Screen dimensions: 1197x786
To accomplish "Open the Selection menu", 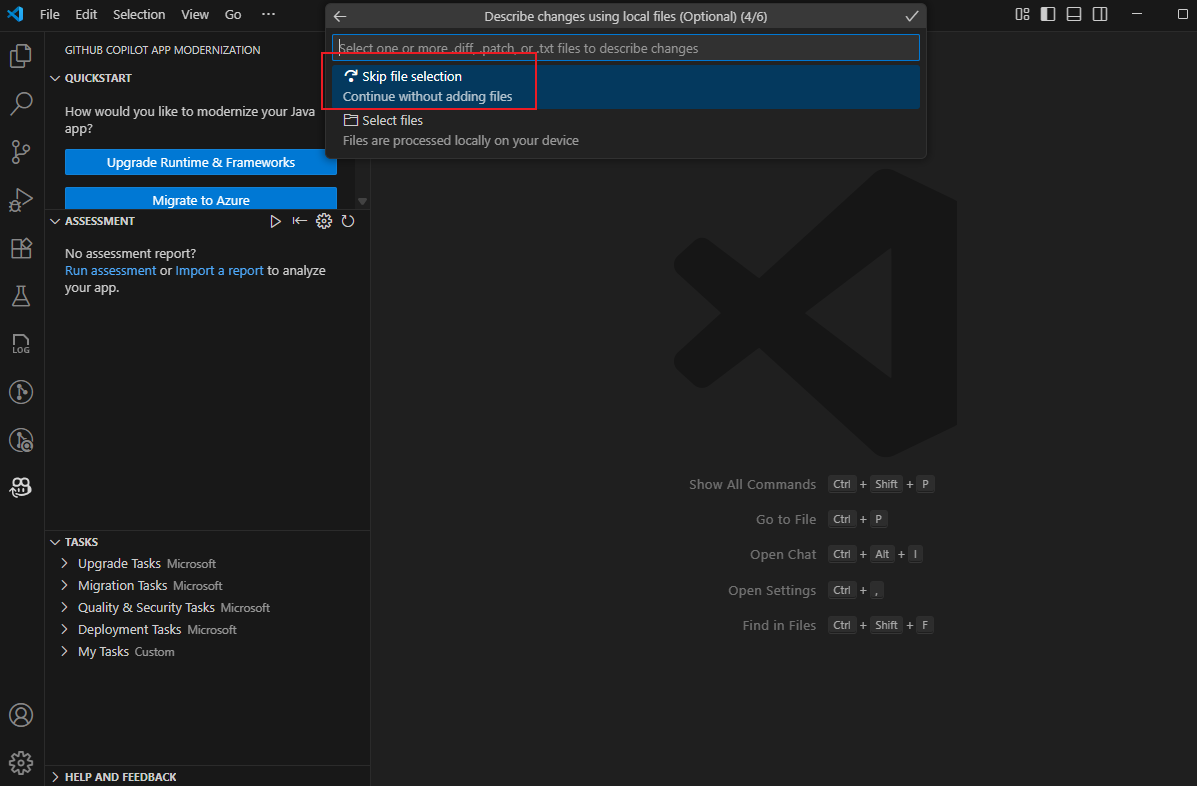I will (x=138, y=14).
